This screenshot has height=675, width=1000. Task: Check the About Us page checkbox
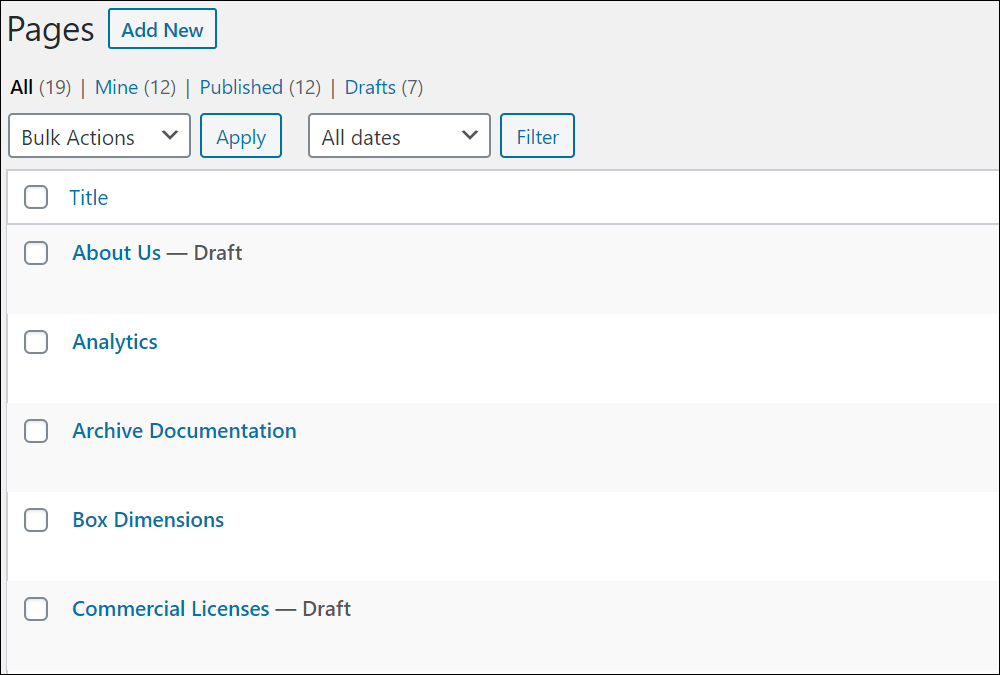point(36,253)
